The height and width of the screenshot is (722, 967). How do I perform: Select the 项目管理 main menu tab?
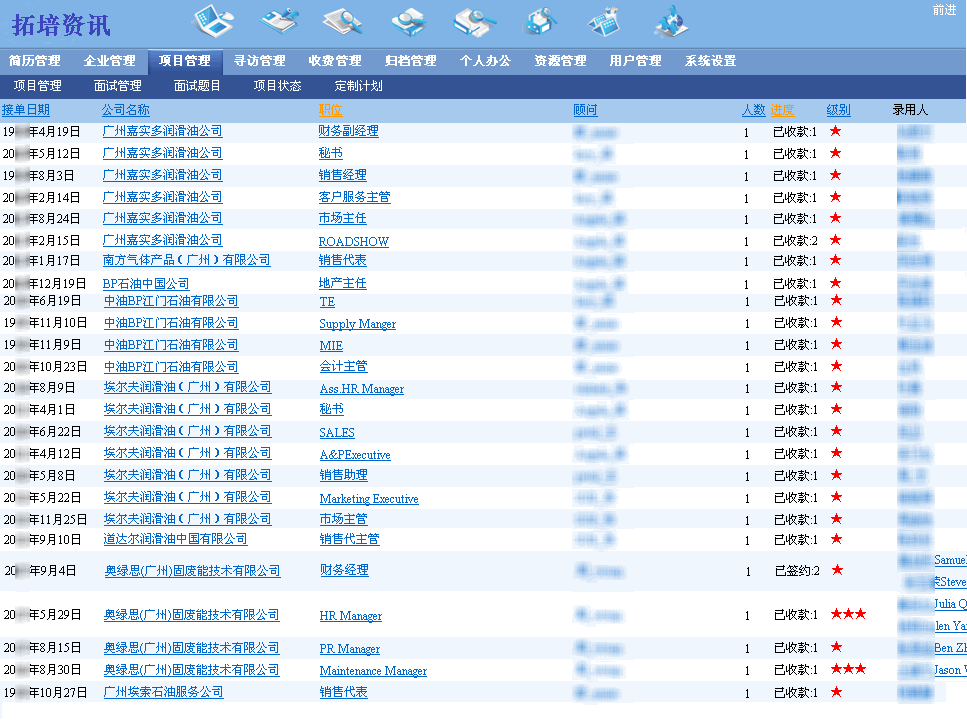185,60
